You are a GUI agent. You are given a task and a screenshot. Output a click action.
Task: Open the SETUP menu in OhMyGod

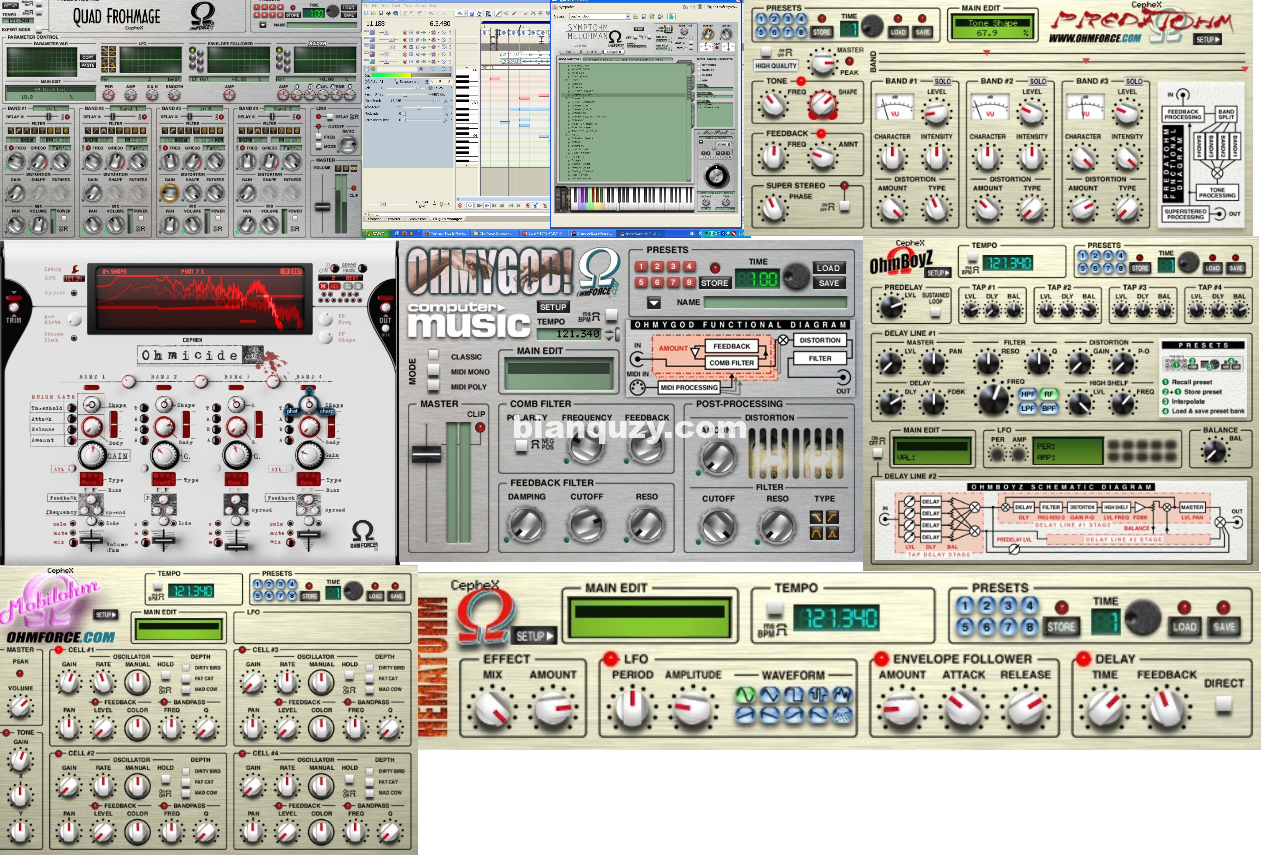554,307
